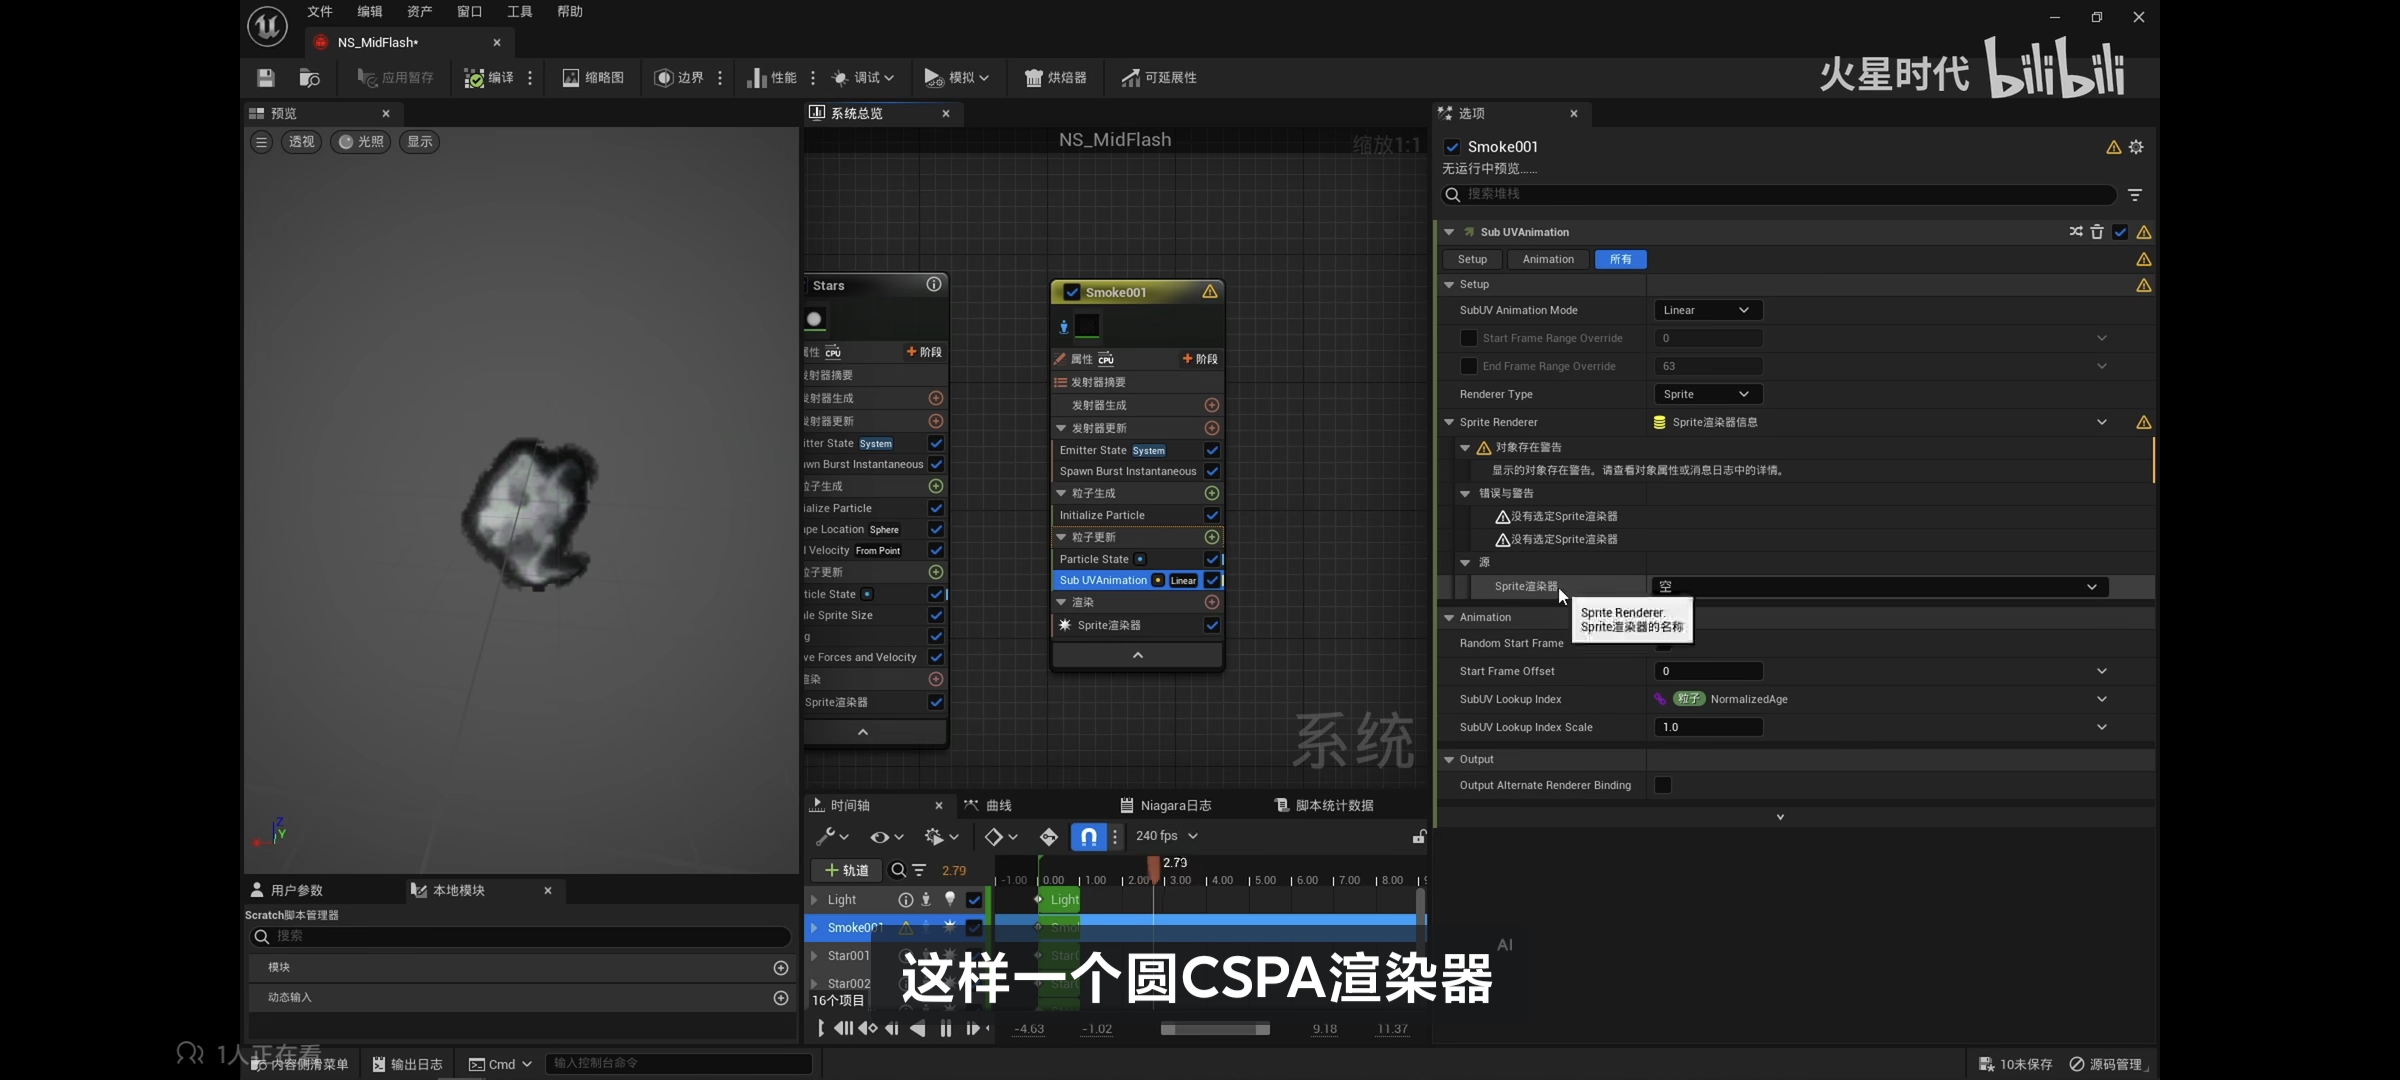Click the Animation filter button
Image resolution: width=2400 pixels, height=1080 pixels.
pyautogui.click(x=1547, y=259)
